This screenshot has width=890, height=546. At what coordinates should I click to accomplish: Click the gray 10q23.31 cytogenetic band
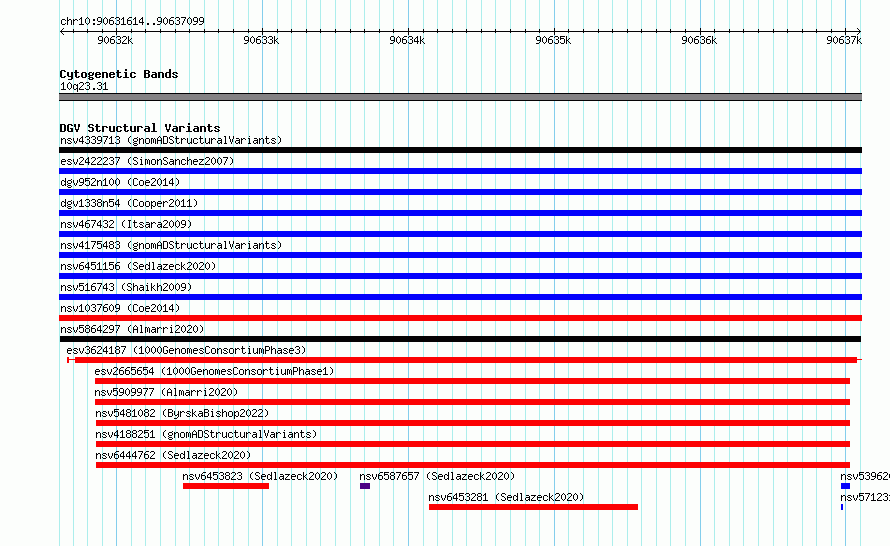pos(460,97)
